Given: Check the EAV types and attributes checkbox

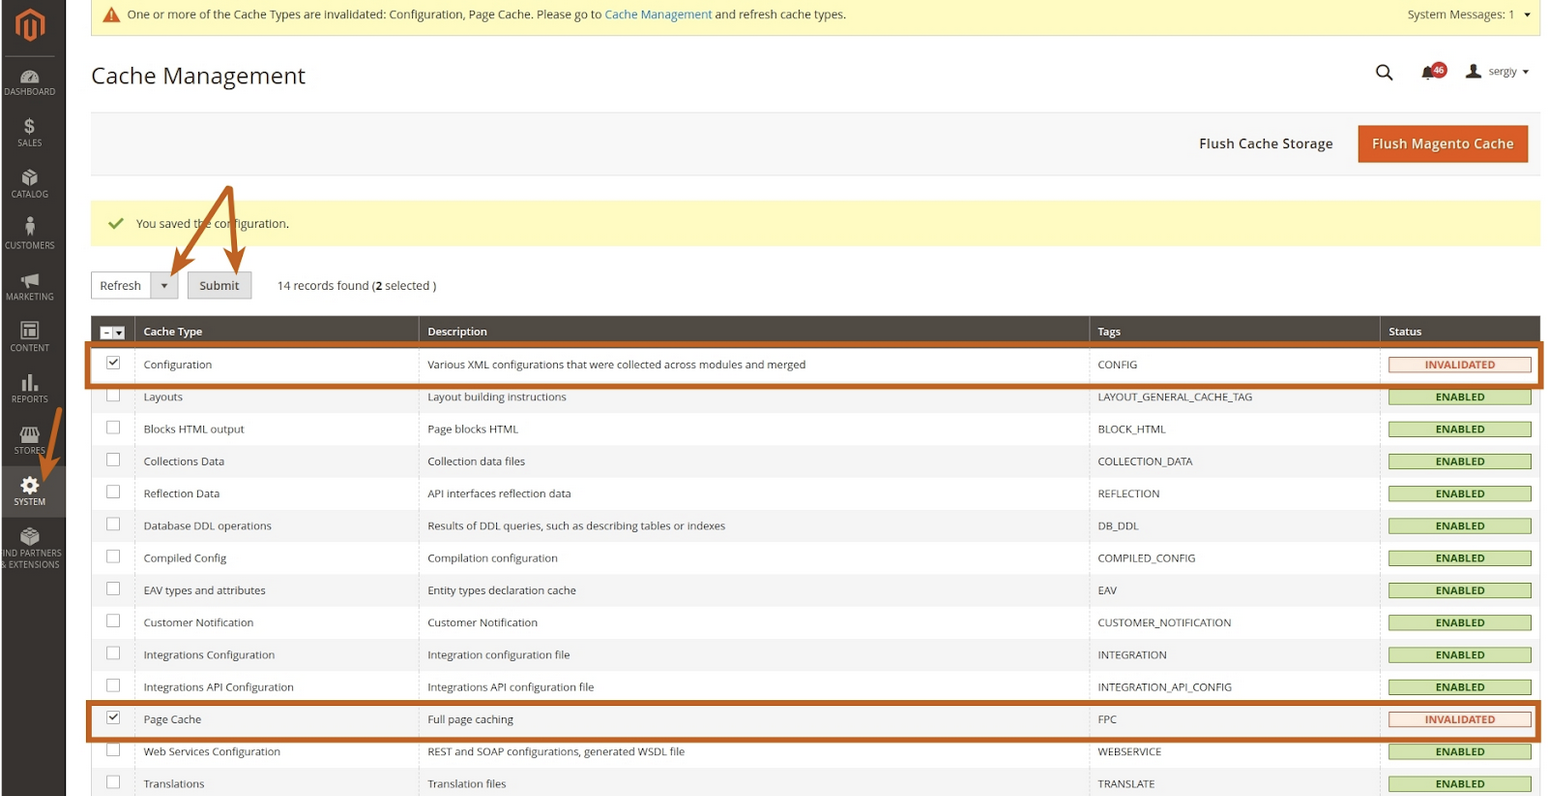Looking at the screenshot, I should (113, 588).
